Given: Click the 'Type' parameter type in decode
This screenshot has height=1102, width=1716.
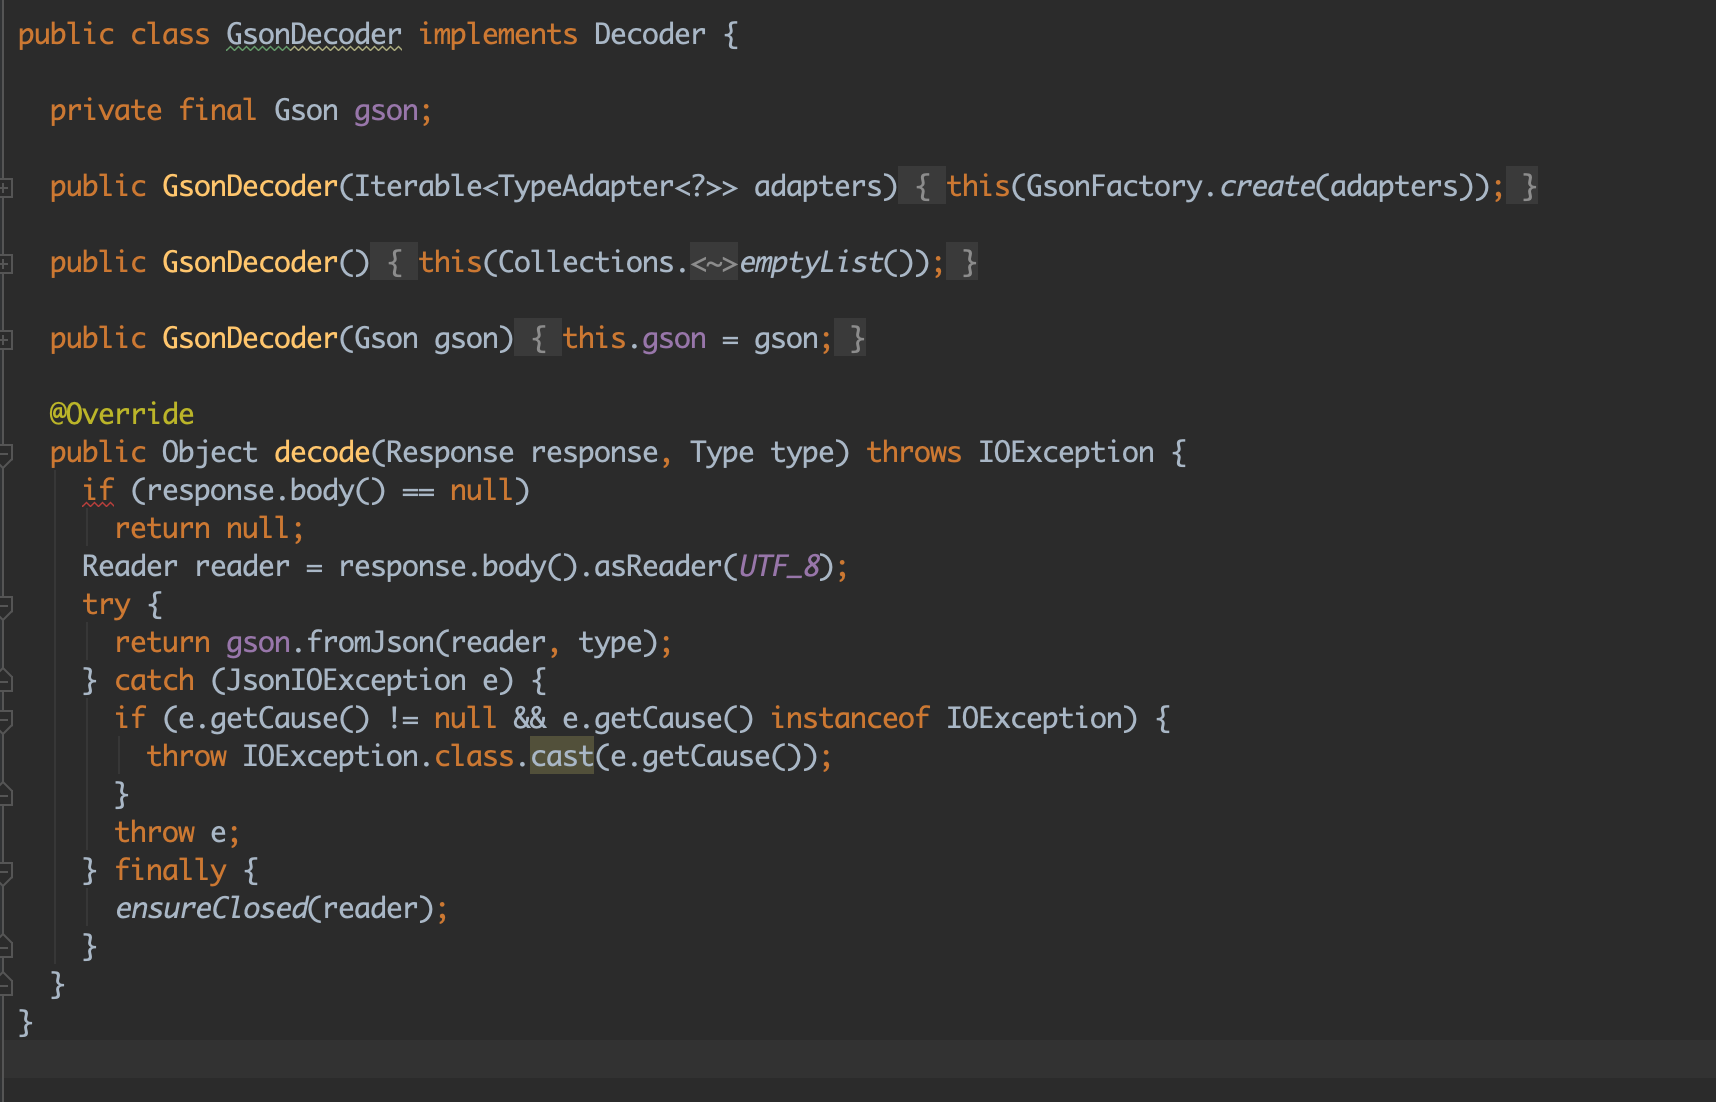Looking at the screenshot, I should coord(722,453).
